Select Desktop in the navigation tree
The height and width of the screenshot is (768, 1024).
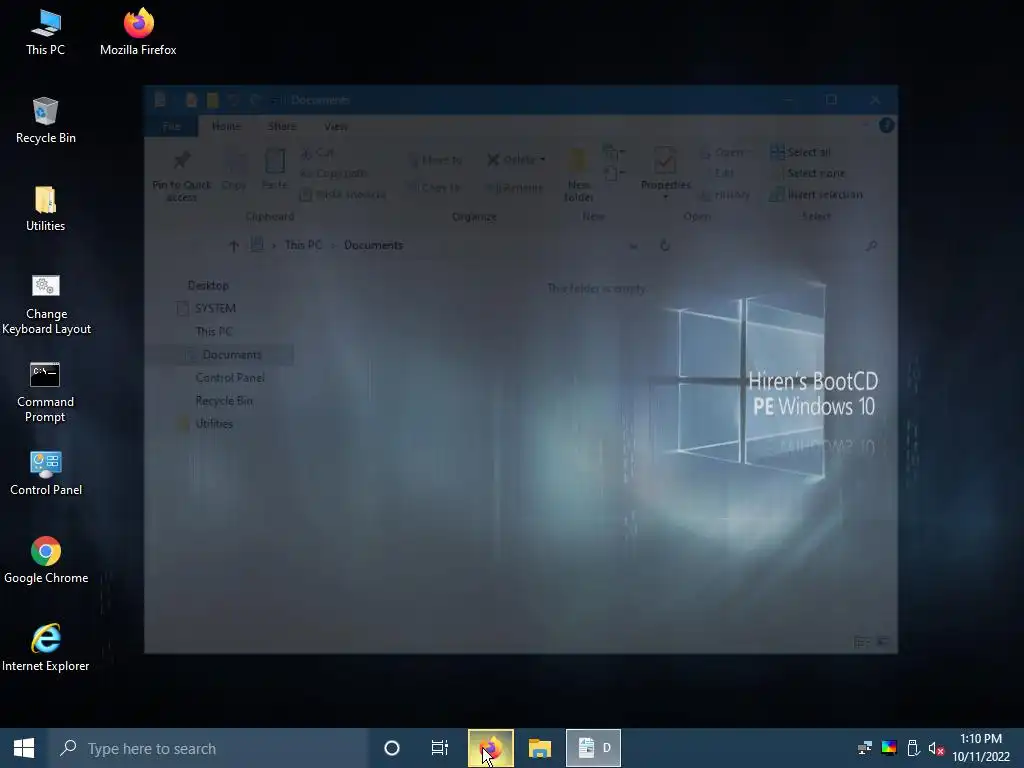208,285
